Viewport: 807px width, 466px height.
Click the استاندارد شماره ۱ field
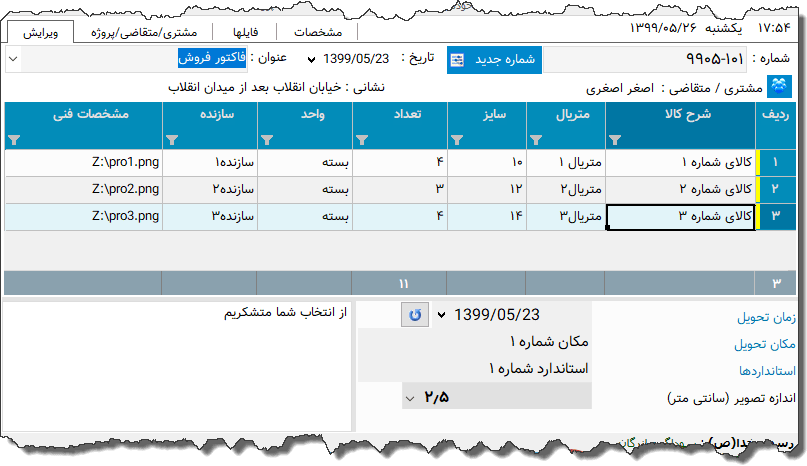point(475,369)
